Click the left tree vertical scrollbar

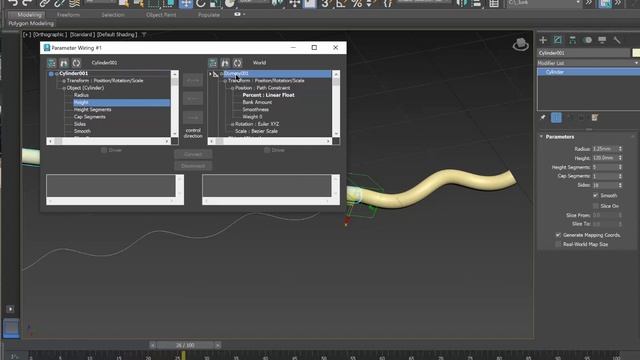[175, 104]
